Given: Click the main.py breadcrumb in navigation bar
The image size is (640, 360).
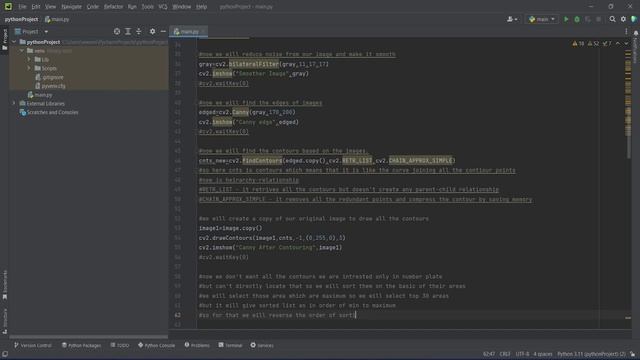Looking at the screenshot, I should (57, 19).
